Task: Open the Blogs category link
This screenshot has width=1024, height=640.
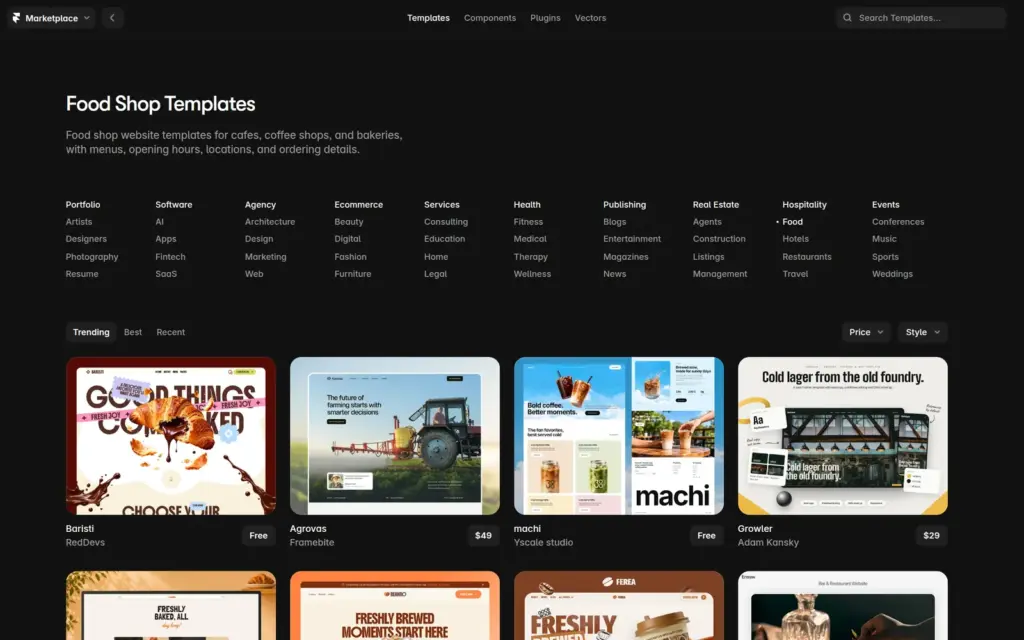Action: (615, 221)
